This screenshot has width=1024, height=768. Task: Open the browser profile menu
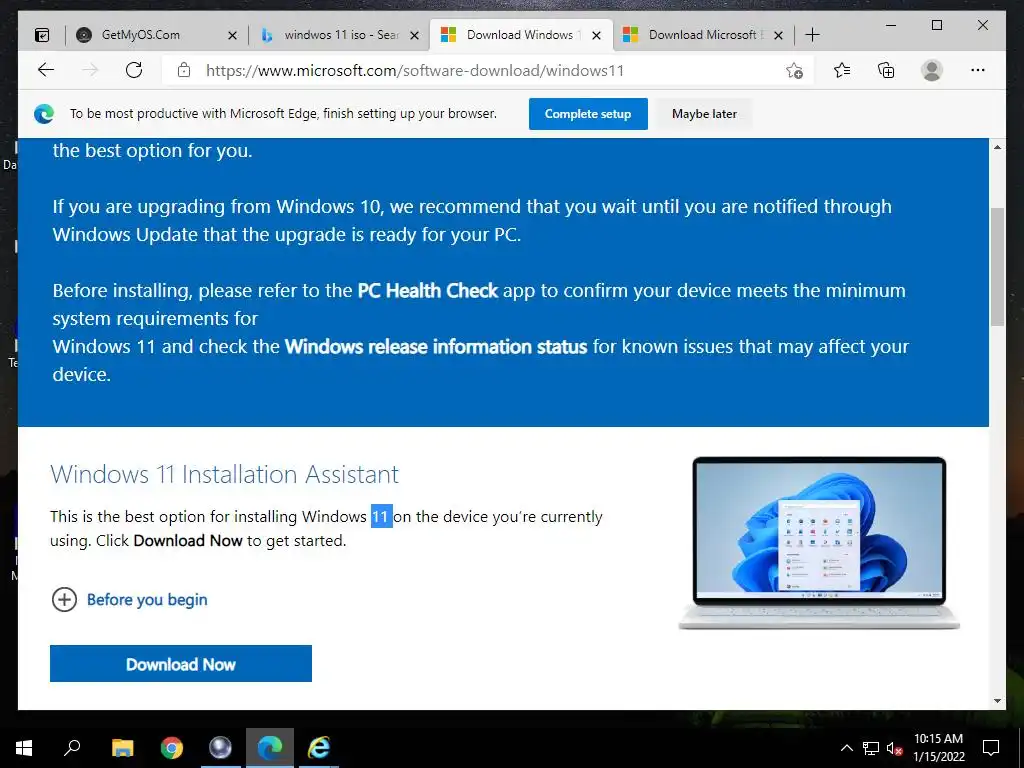click(932, 70)
